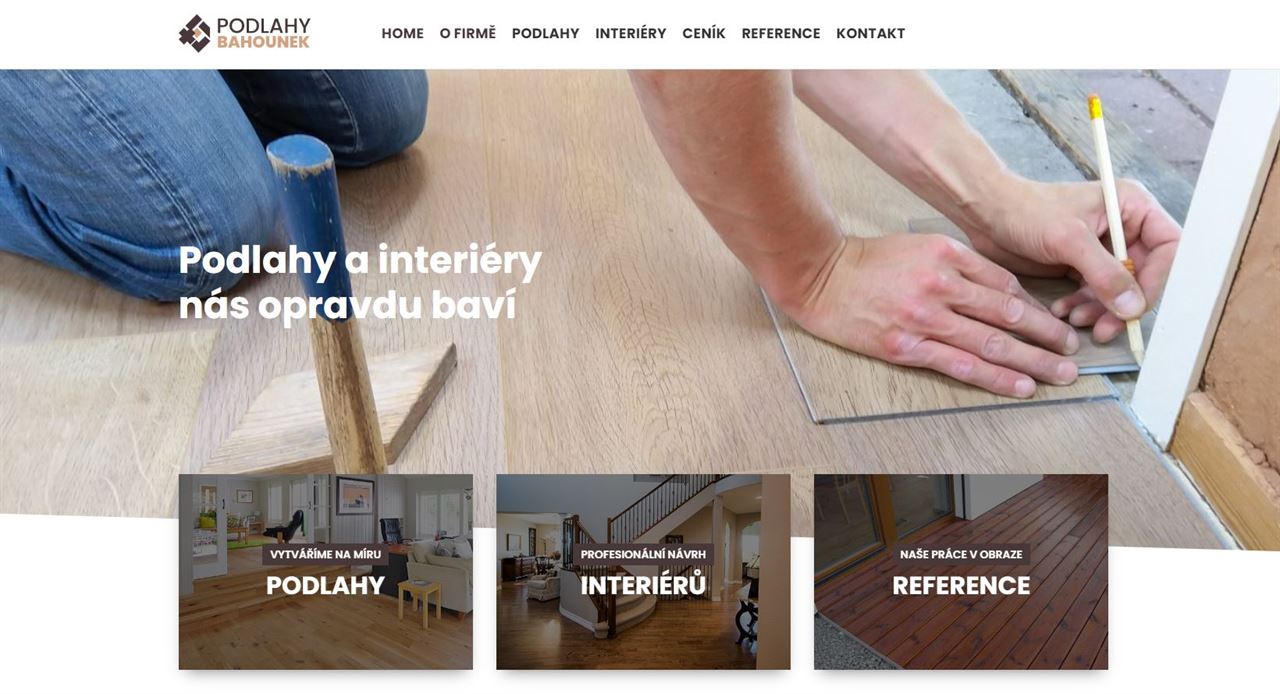1280x694 pixels.
Task: Click the 'PROFESIONÁLNÍ NÁVRH' label
Action: tap(643, 554)
